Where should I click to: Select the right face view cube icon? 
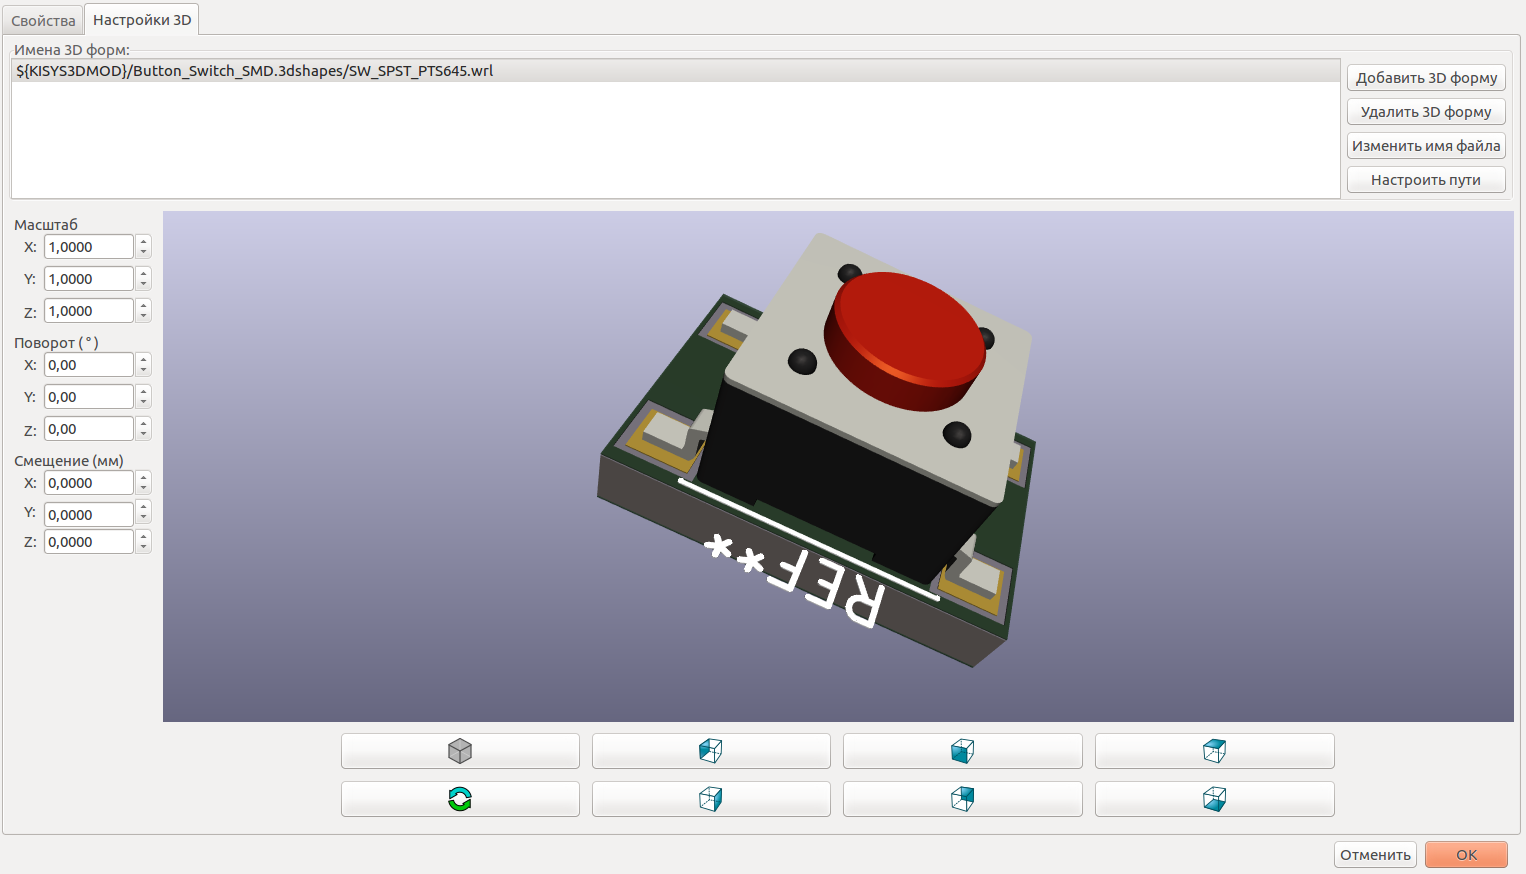pyautogui.click(x=711, y=798)
